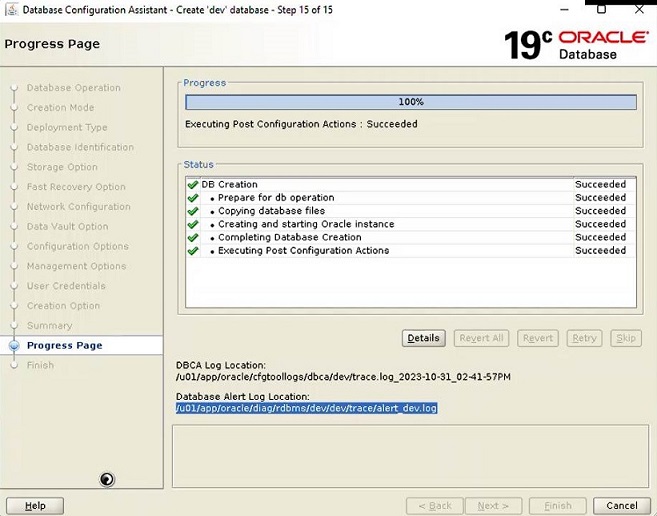Screen dimensions: 657x516
Task: Click check beside Executing Post Configuration Actions
Action: [x=193, y=251]
